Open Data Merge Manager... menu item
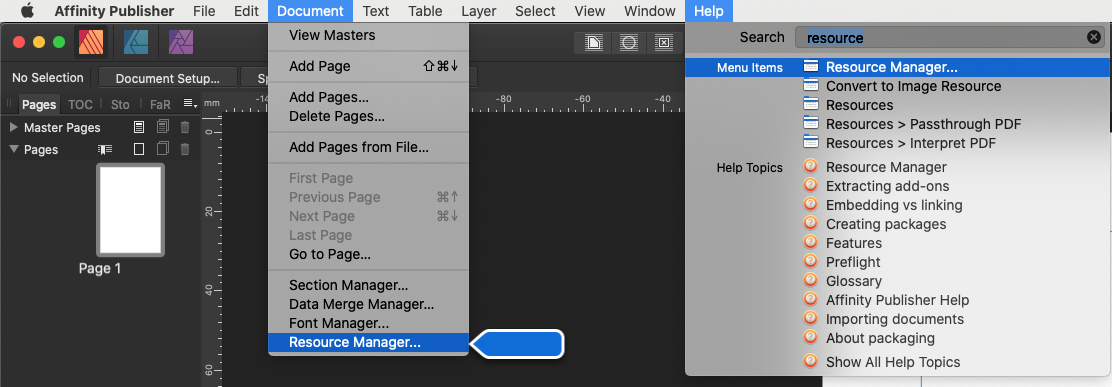 pos(369,305)
